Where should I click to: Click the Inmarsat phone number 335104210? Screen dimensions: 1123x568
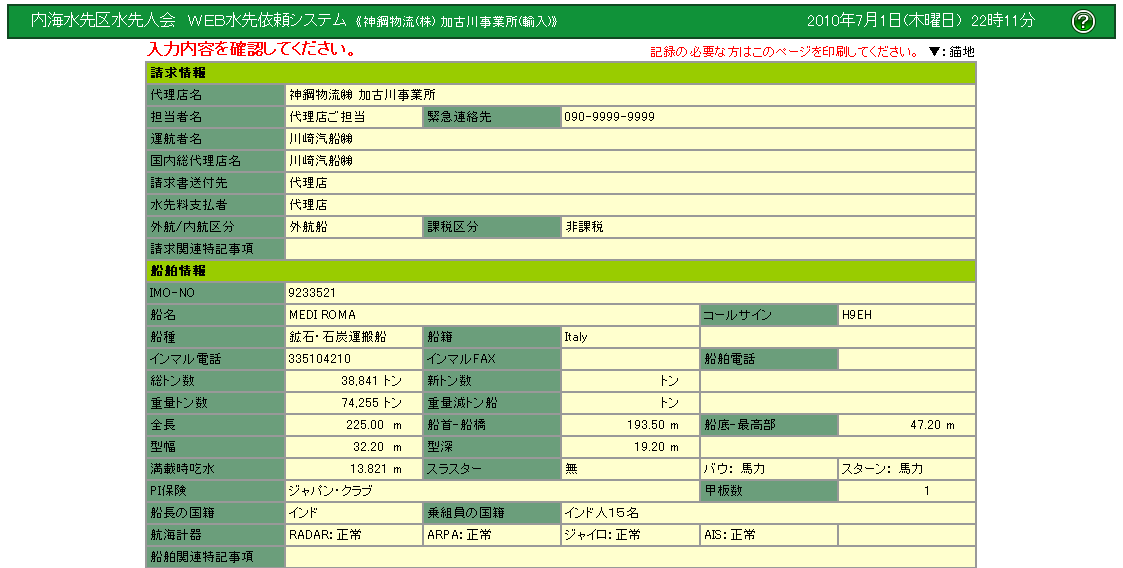[x=320, y=359]
